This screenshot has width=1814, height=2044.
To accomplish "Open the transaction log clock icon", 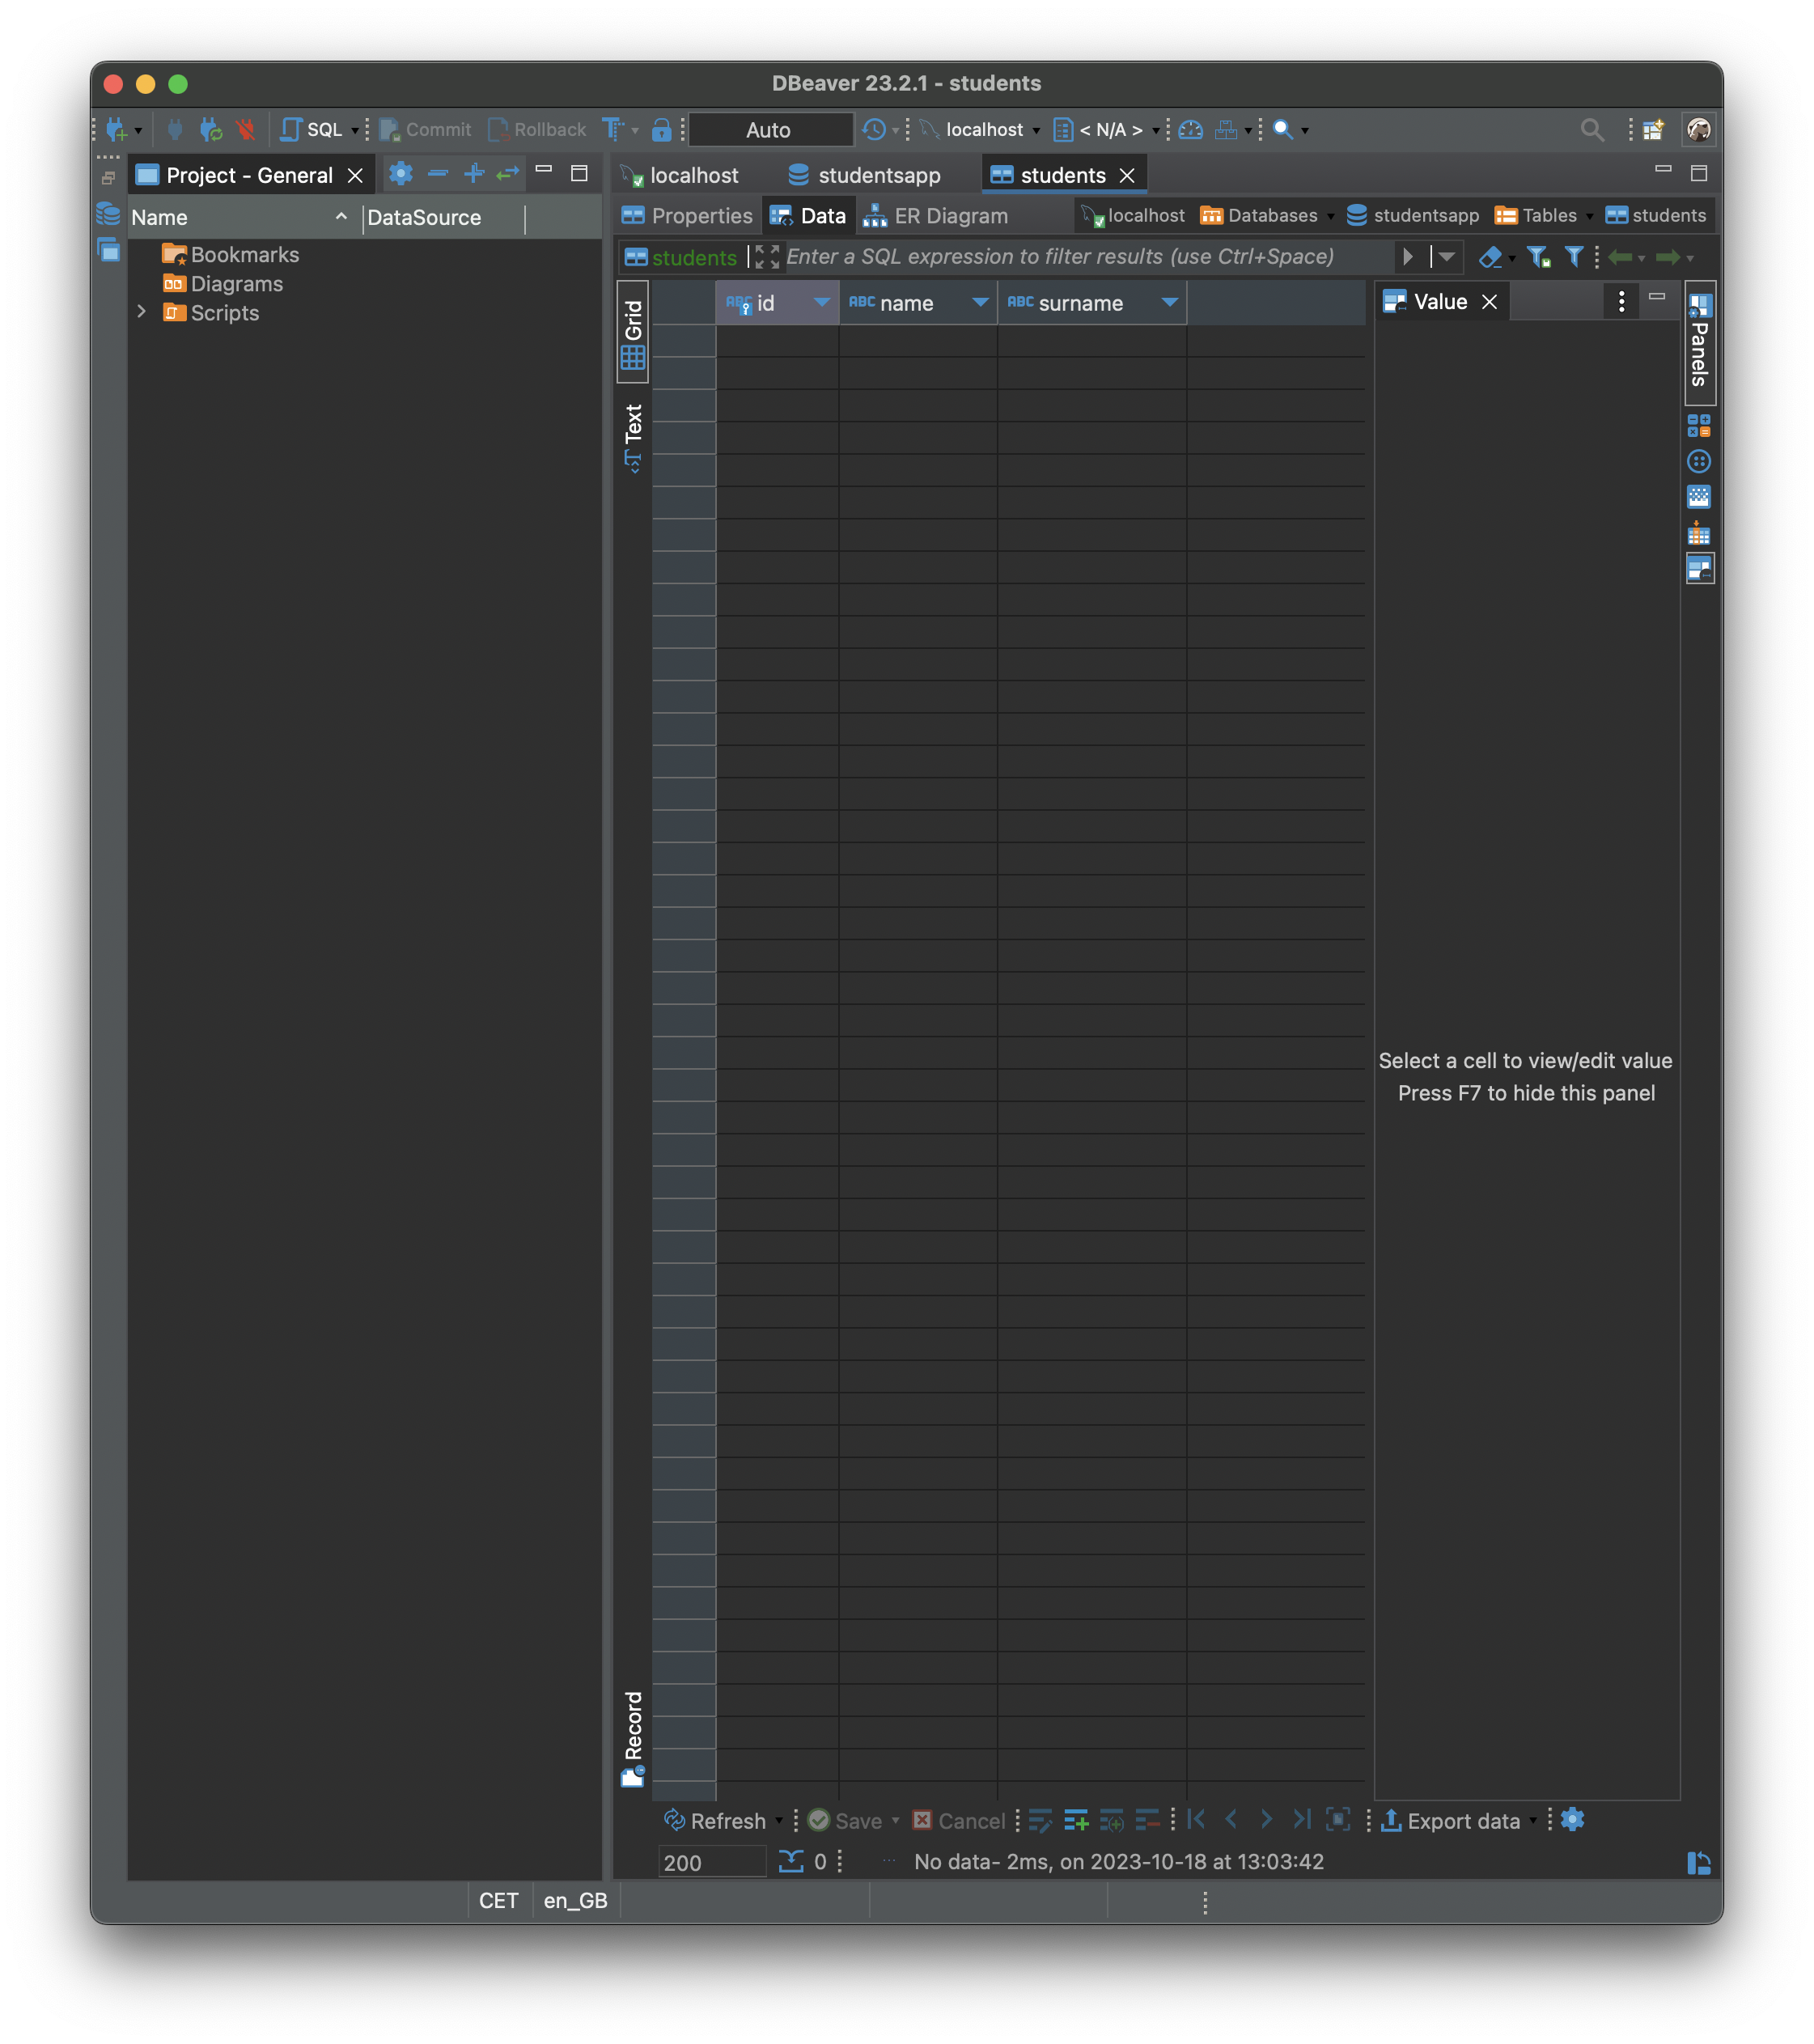I will click(x=874, y=129).
